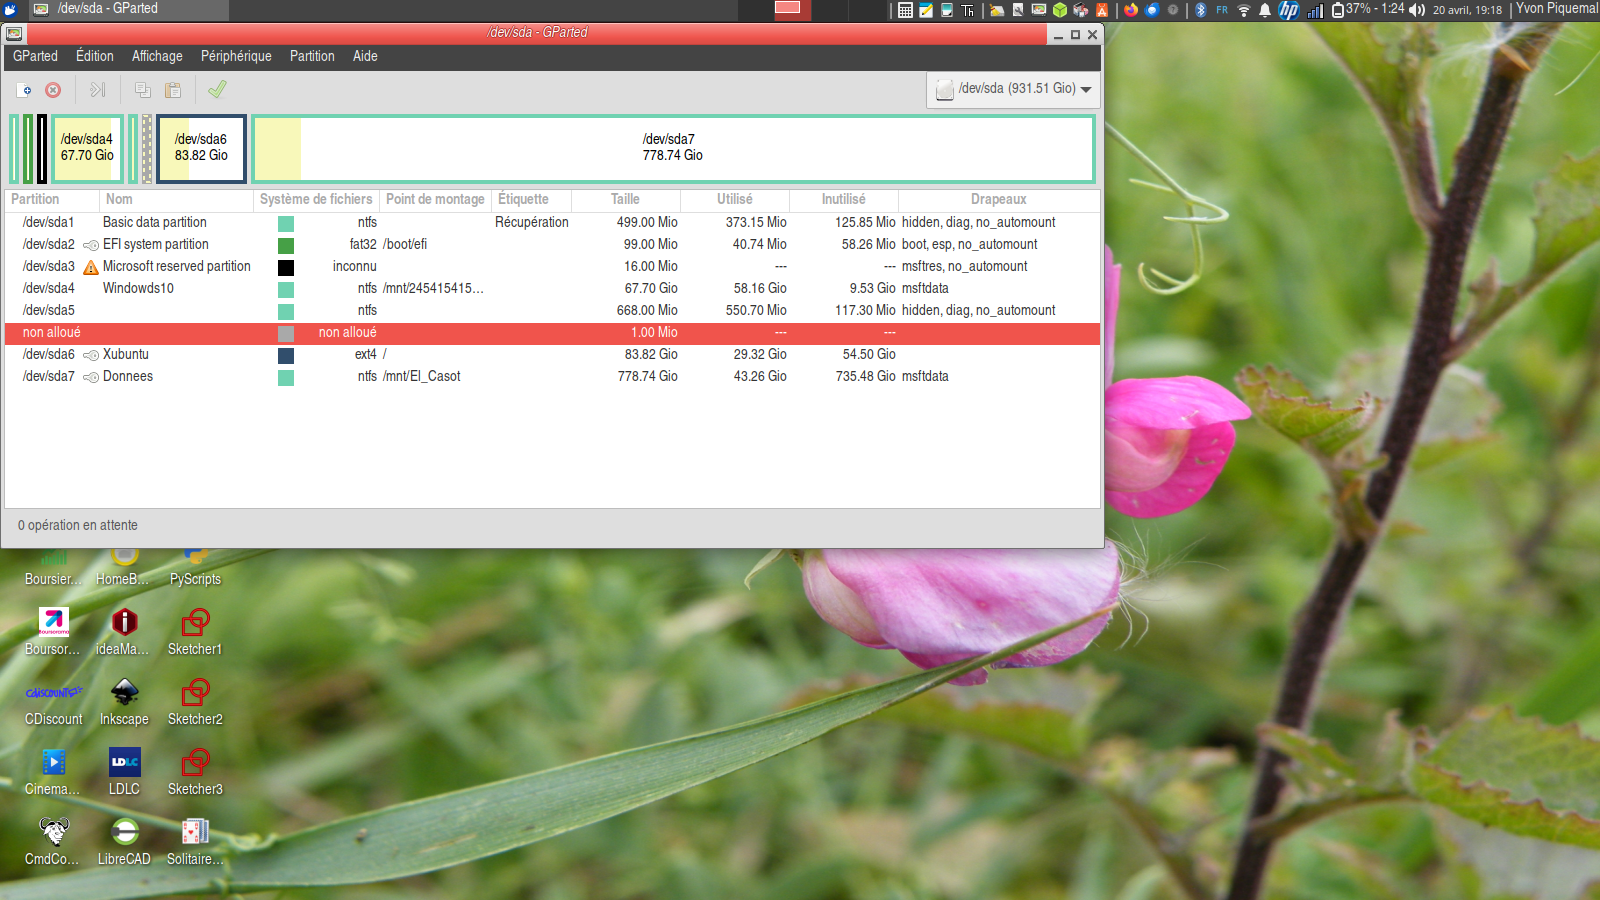Open the GParted menu
Screen dimensions: 1600x900
click(x=35, y=56)
